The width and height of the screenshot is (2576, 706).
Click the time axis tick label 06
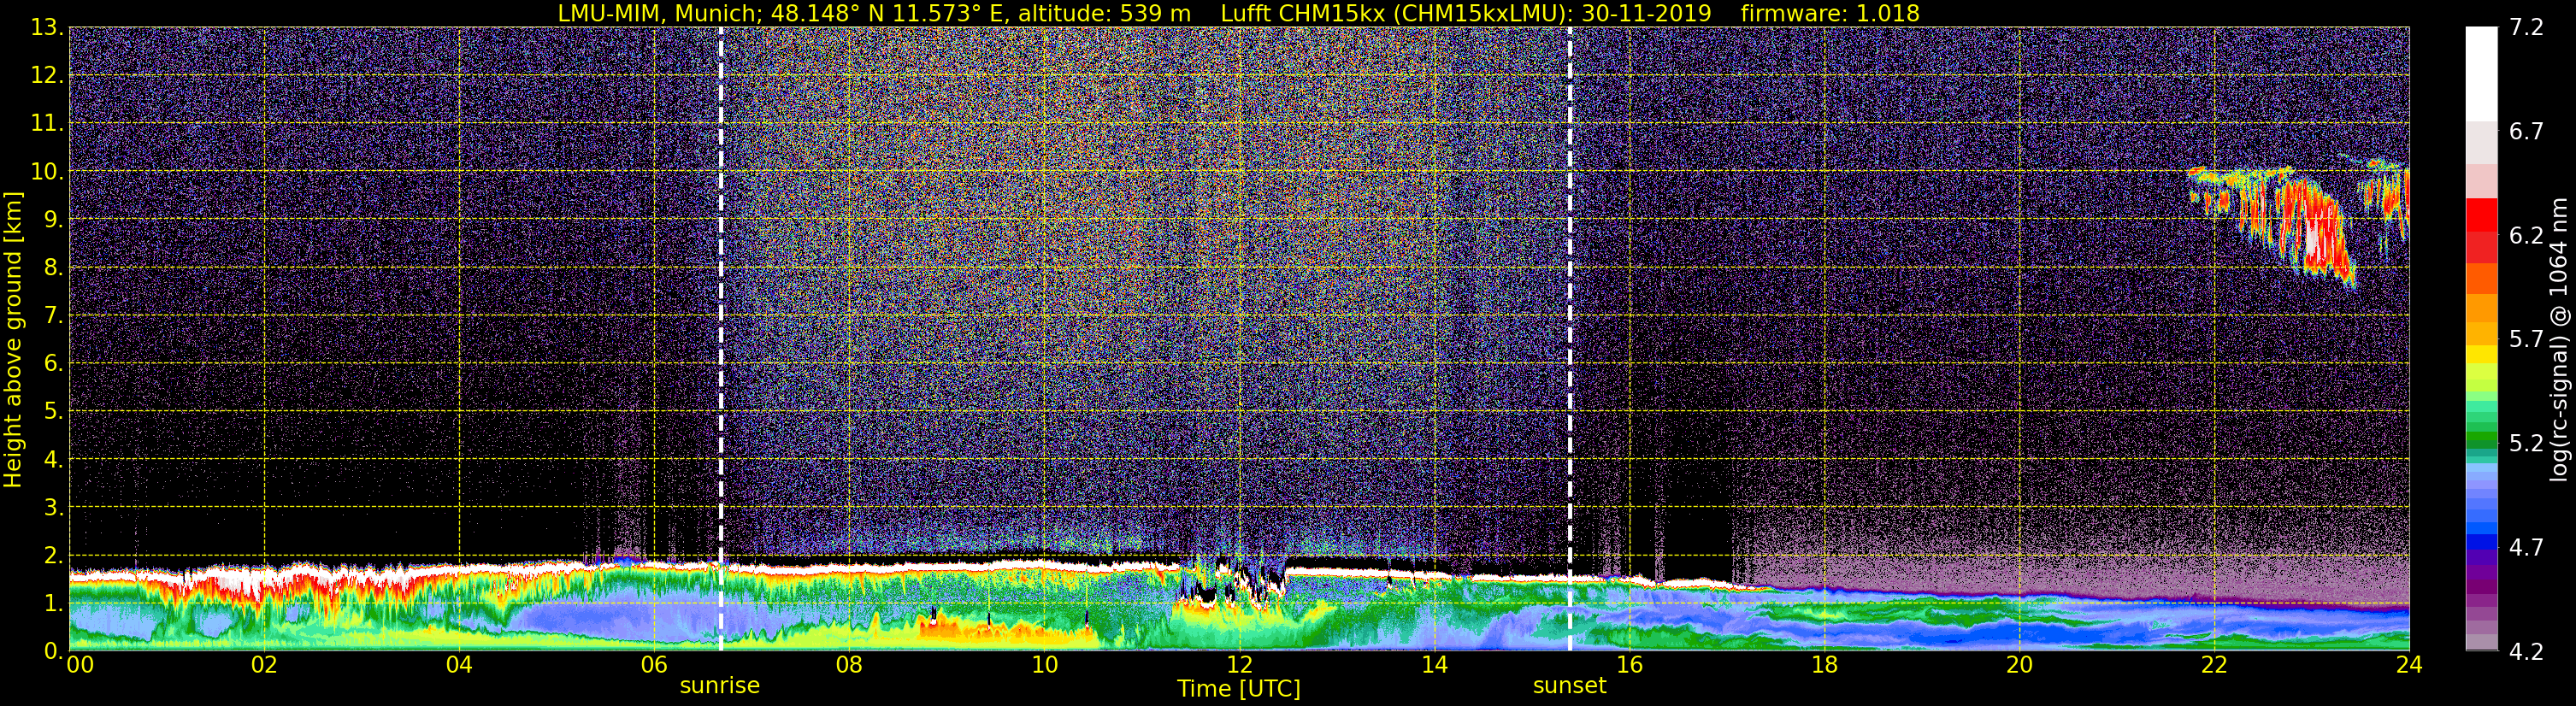click(654, 665)
